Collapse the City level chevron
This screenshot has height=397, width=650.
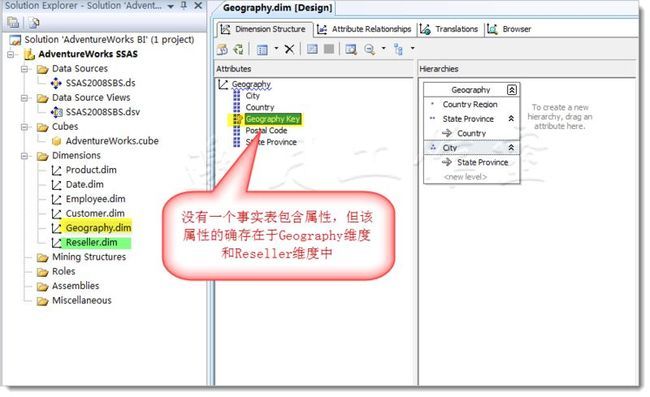point(512,148)
